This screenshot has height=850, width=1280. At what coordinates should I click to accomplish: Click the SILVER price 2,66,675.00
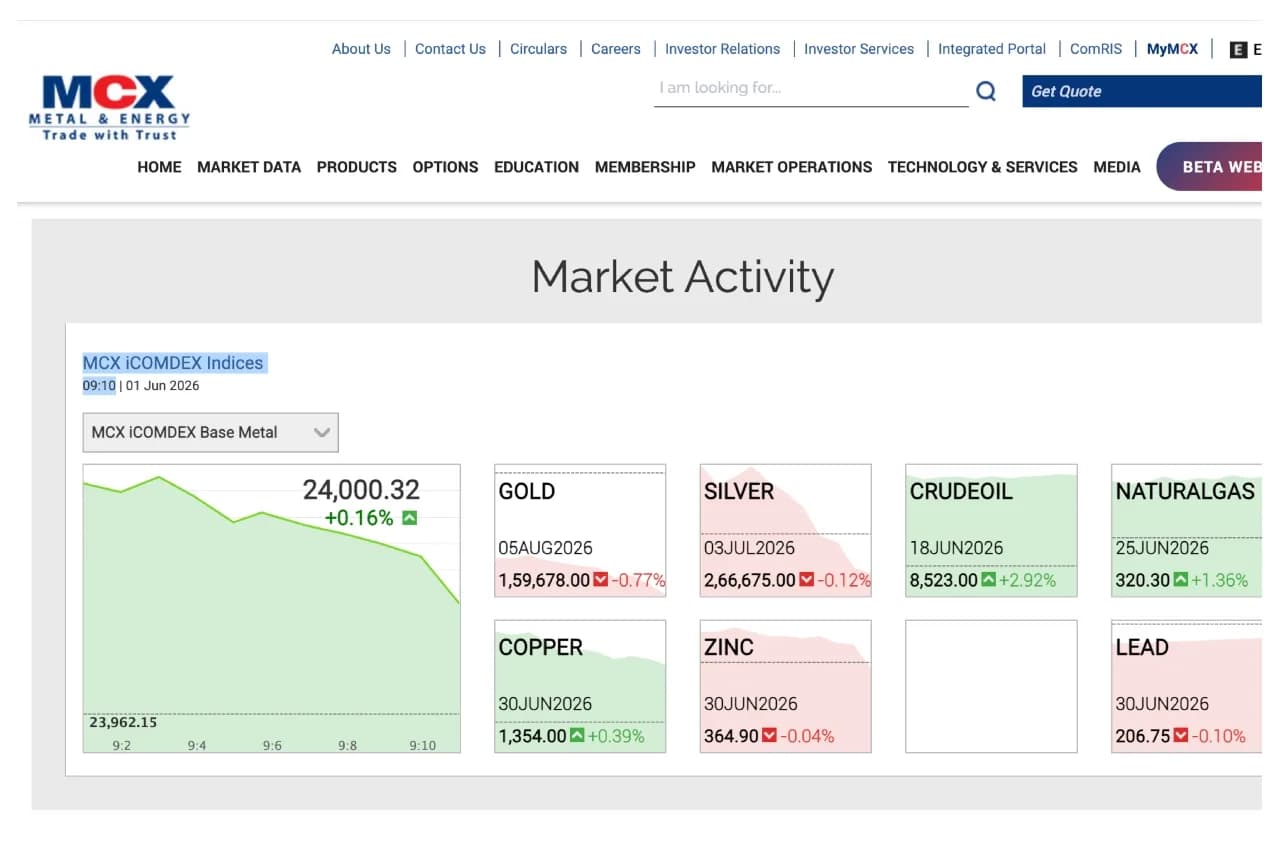750,580
